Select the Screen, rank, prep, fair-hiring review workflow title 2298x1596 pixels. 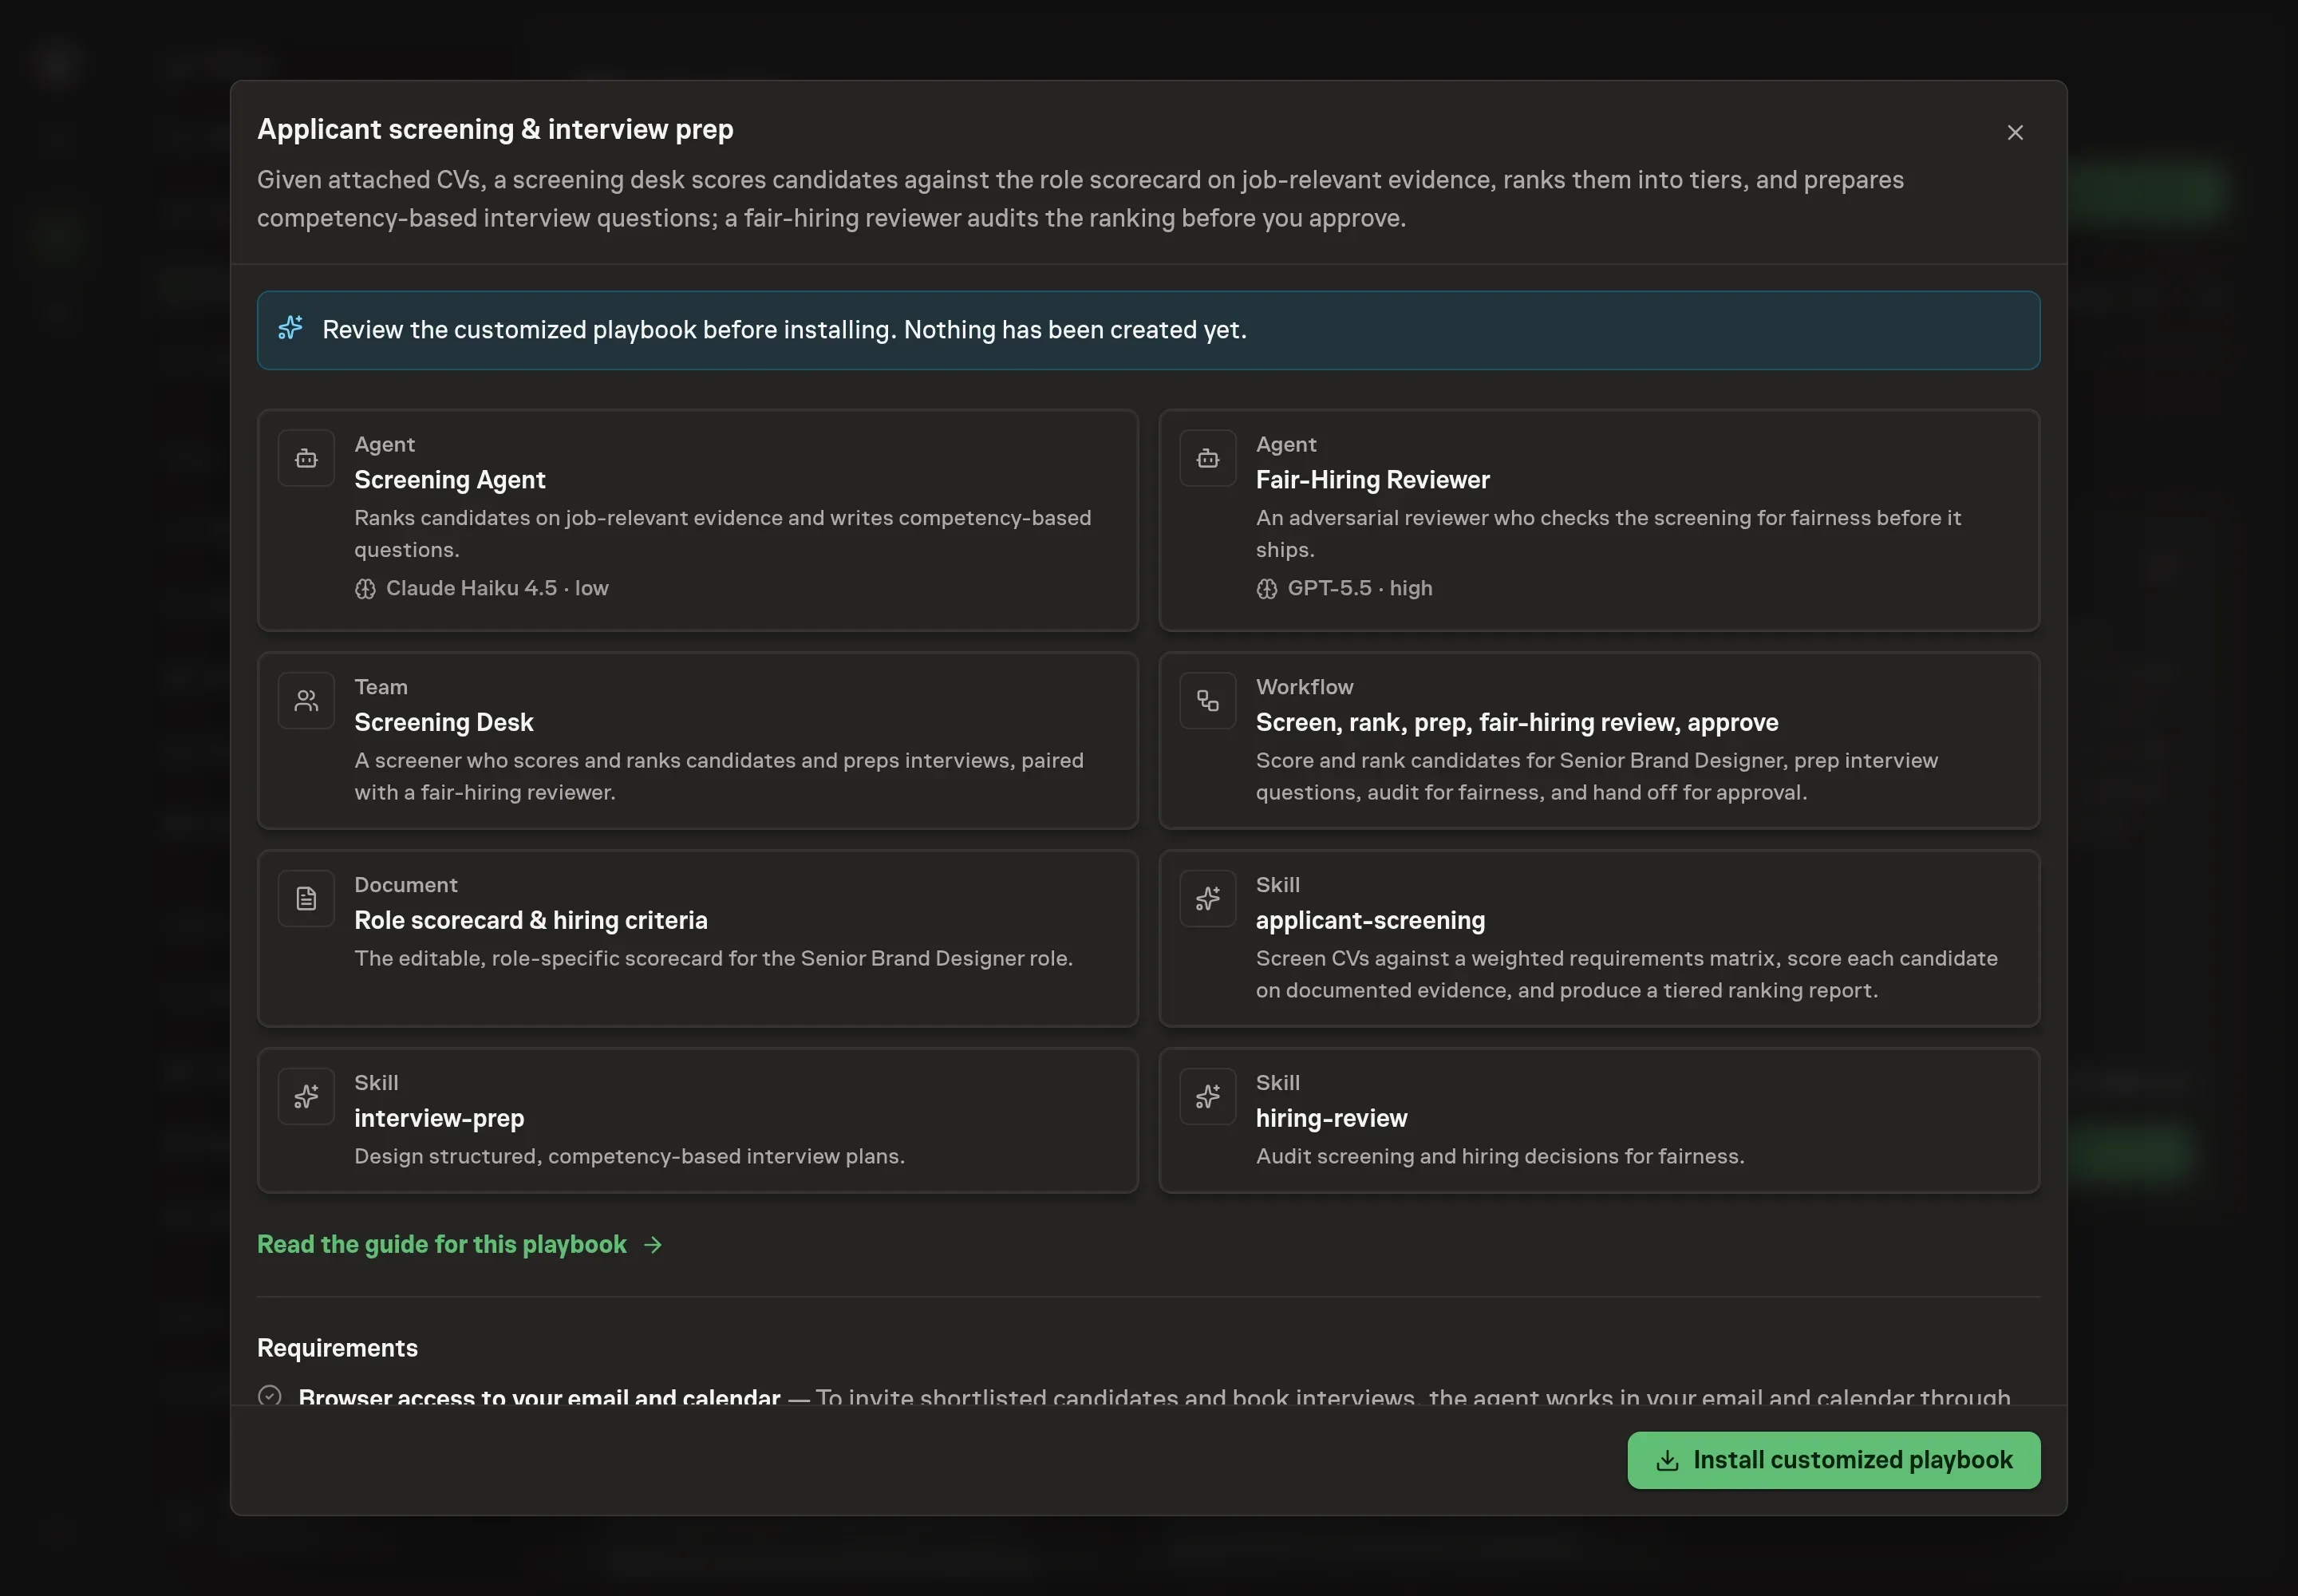point(1517,723)
